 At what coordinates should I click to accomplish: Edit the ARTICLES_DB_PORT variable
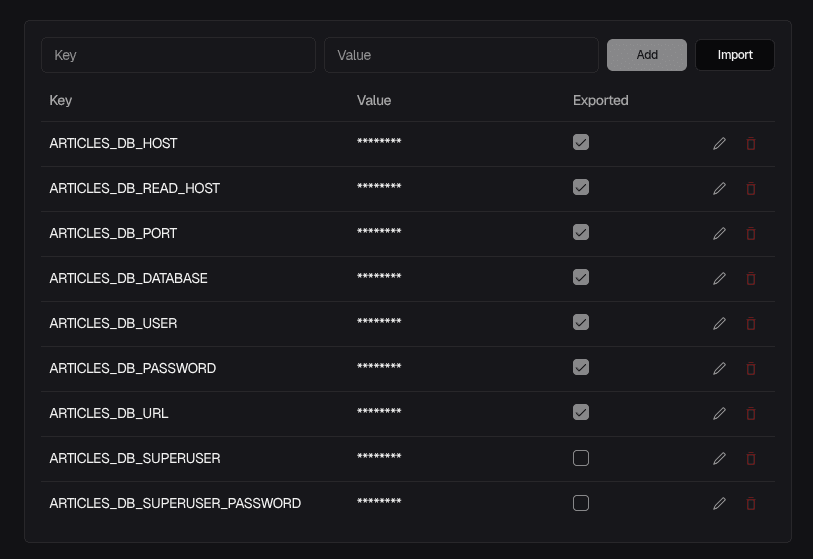click(719, 234)
